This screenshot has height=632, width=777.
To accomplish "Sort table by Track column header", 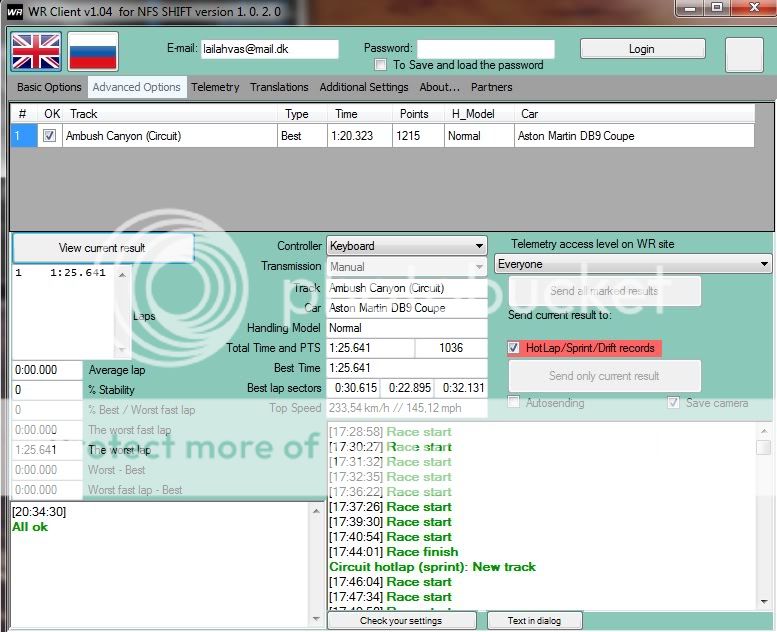I will click(169, 114).
